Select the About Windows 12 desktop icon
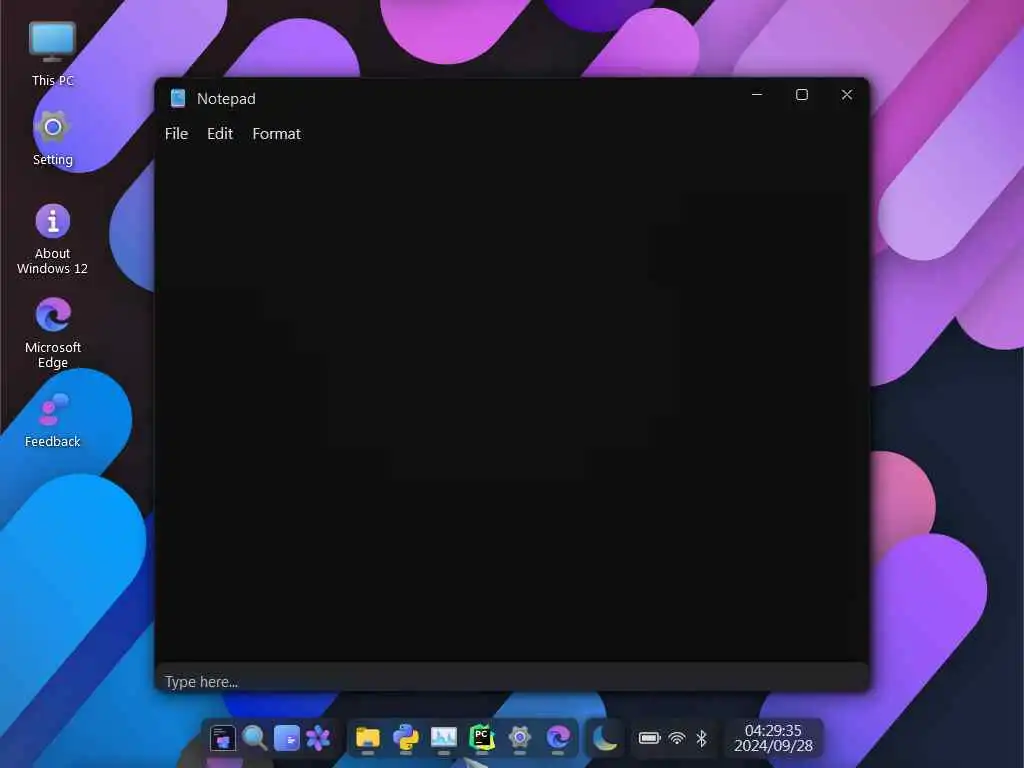The image size is (1024, 768). click(52, 239)
